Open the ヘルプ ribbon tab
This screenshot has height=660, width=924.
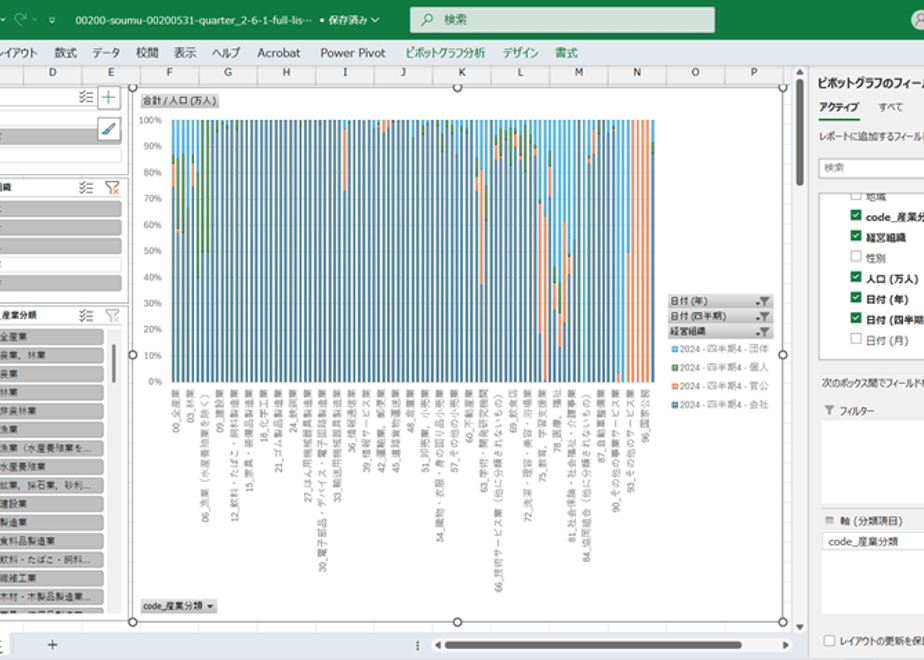(x=226, y=53)
